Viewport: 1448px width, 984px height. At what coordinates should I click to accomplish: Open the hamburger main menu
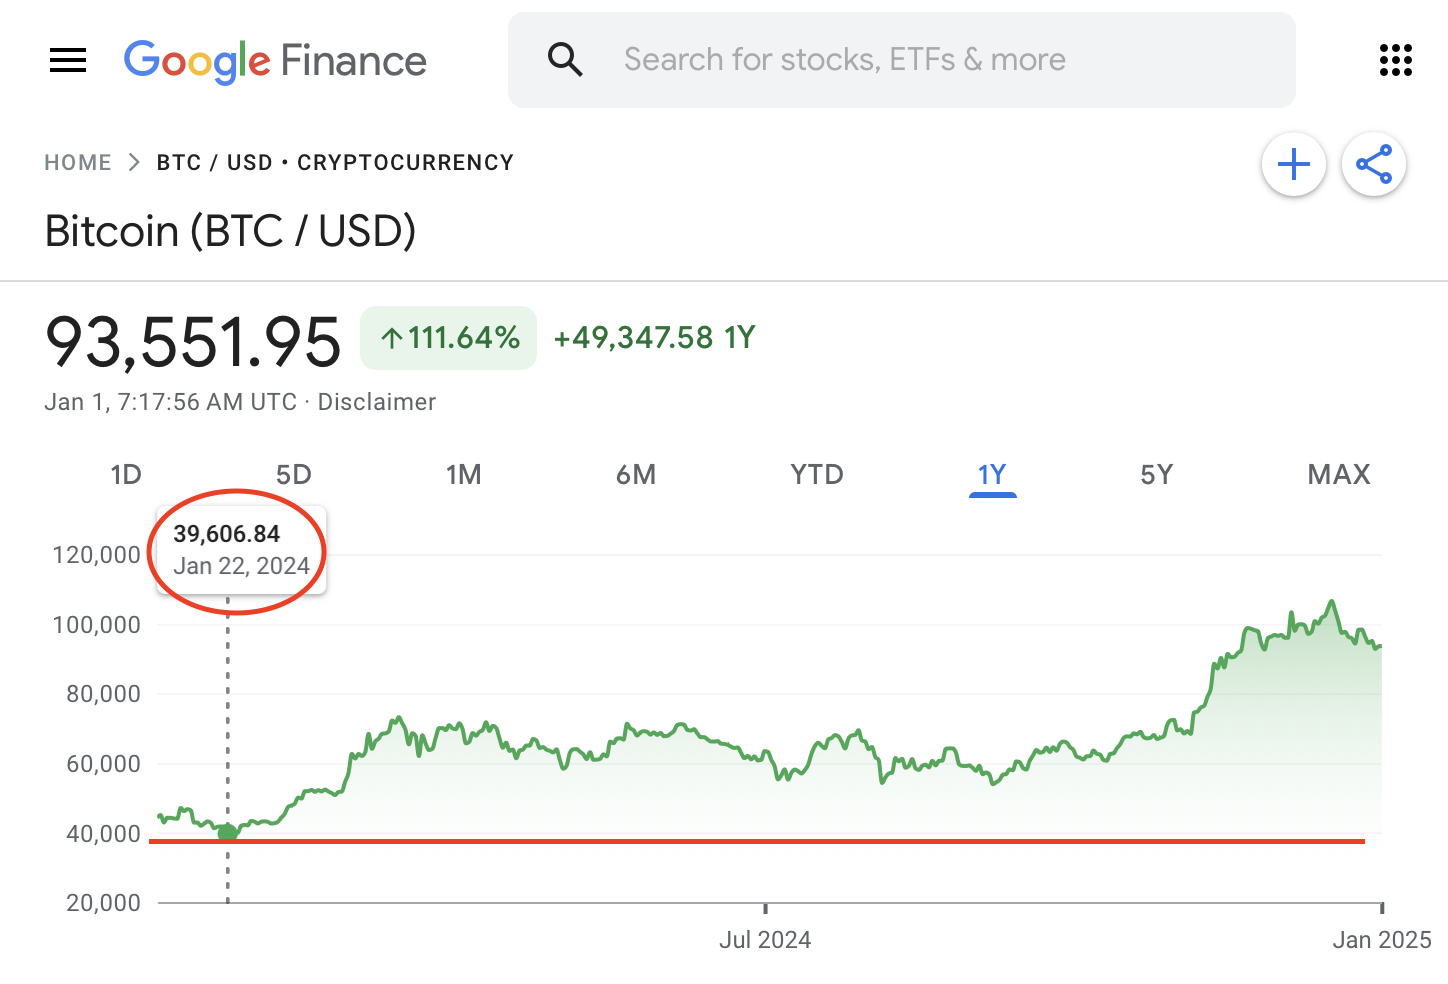tap(68, 60)
